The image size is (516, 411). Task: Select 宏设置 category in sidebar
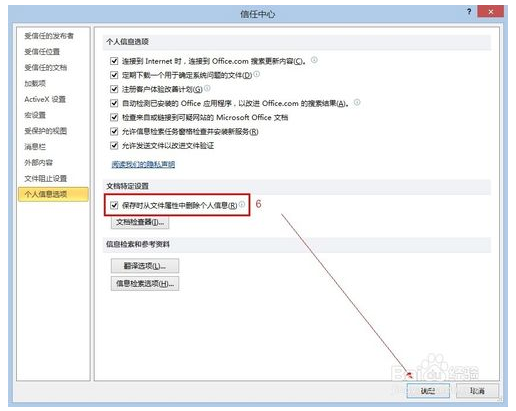(x=35, y=115)
